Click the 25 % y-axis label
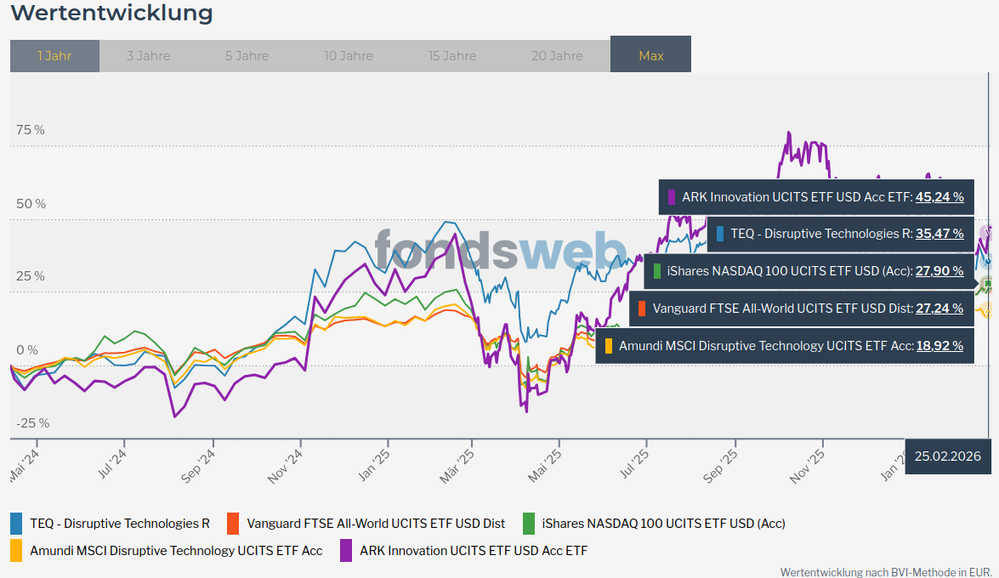 pyautogui.click(x=31, y=277)
